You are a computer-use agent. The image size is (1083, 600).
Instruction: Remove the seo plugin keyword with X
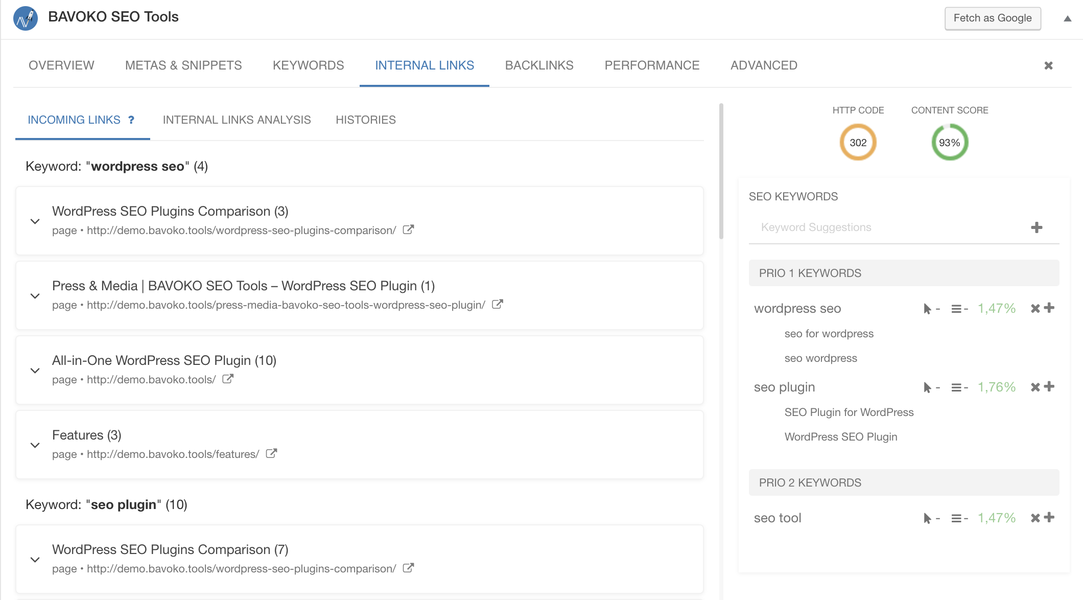pyautogui.click(x=1035, y=387)
